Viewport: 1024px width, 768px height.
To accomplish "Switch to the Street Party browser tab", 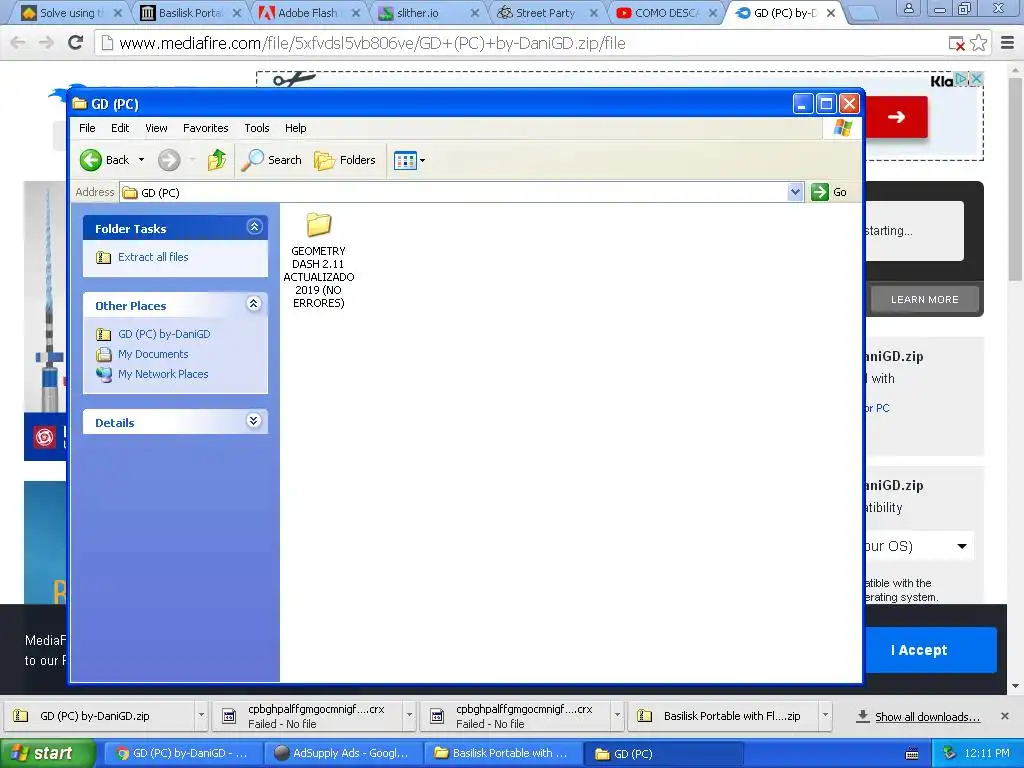I will coord(545,13).
